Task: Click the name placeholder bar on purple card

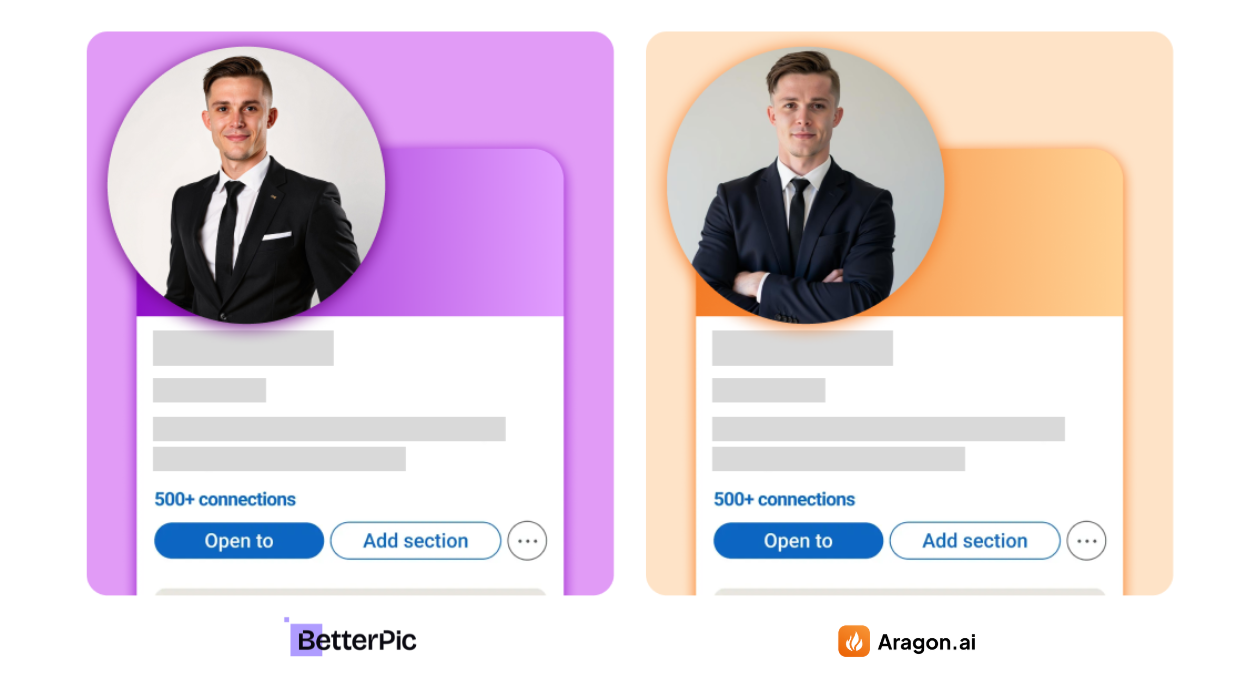Action: (243, 348)
